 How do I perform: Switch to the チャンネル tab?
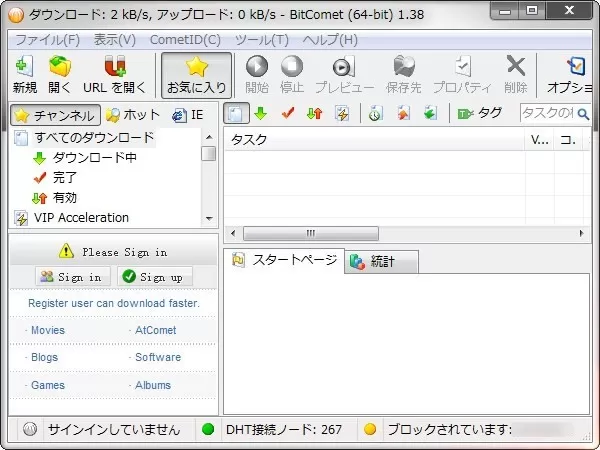[x=55, y=115]
